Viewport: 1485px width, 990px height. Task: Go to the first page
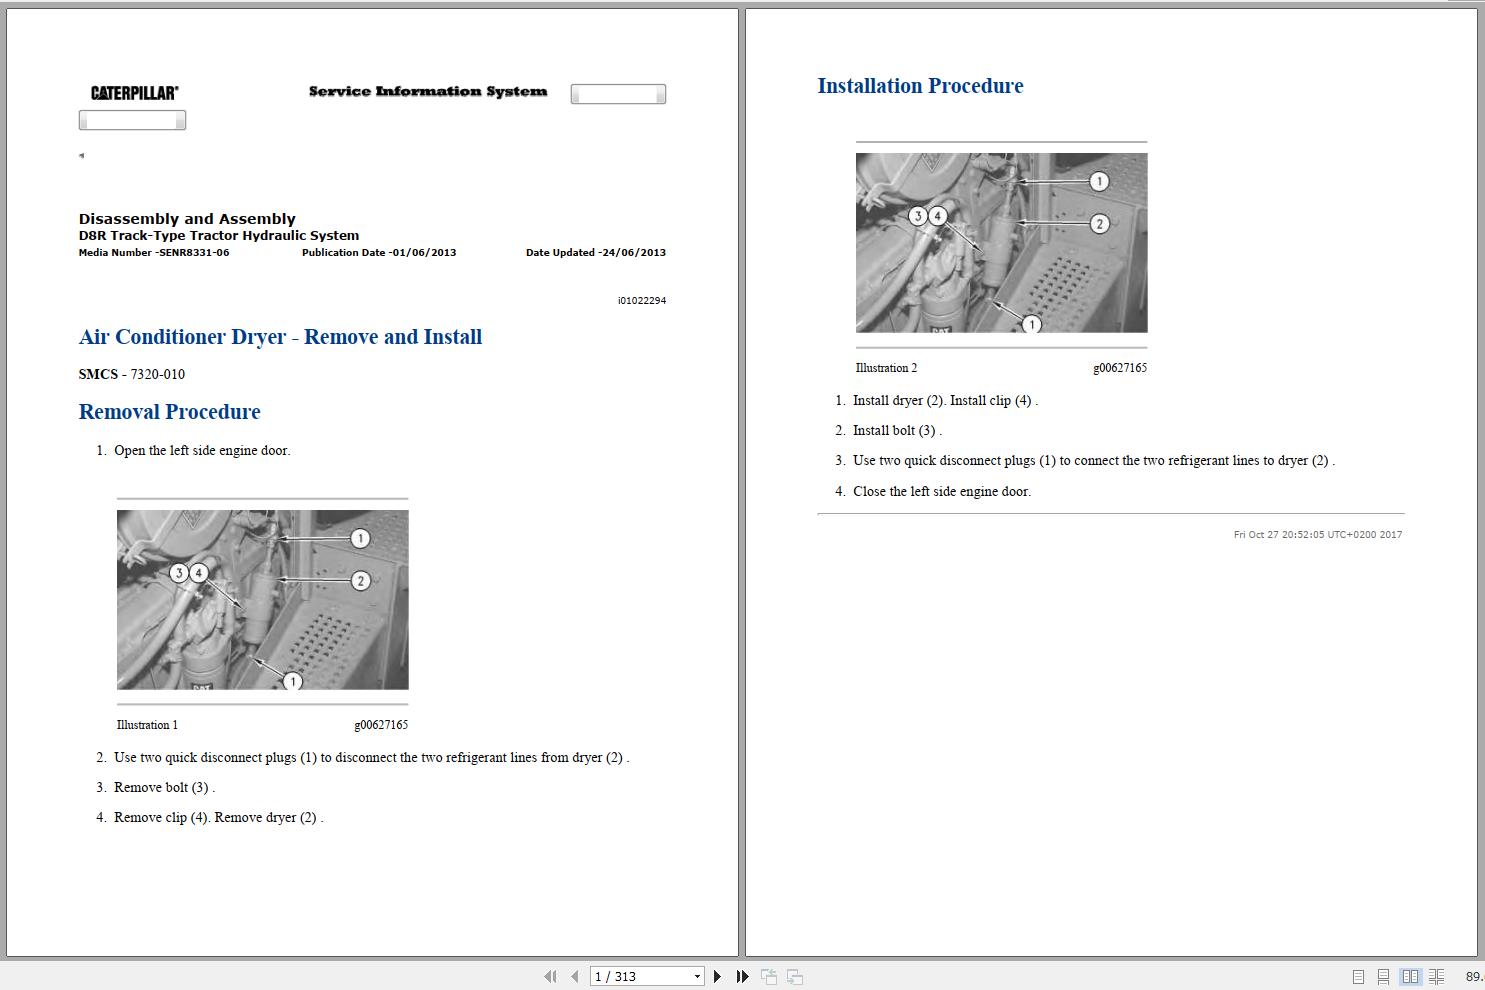[550, 976]
